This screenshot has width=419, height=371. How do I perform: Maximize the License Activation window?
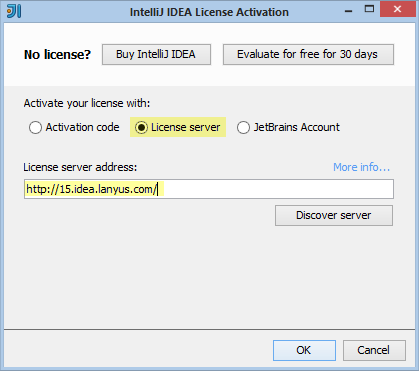(x=369, y=9)
